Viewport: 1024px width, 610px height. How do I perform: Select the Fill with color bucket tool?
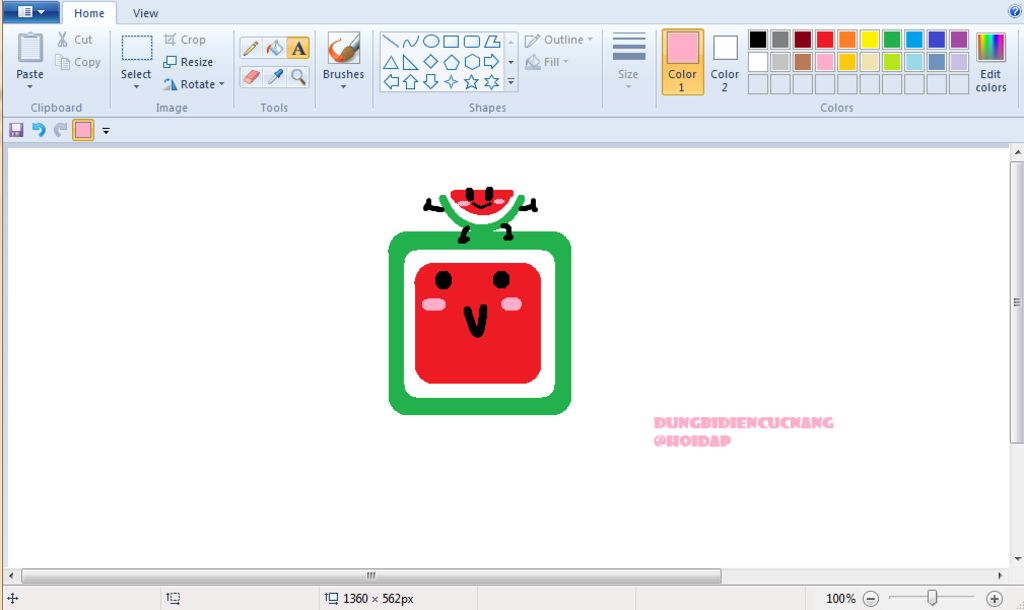(275, 48)
